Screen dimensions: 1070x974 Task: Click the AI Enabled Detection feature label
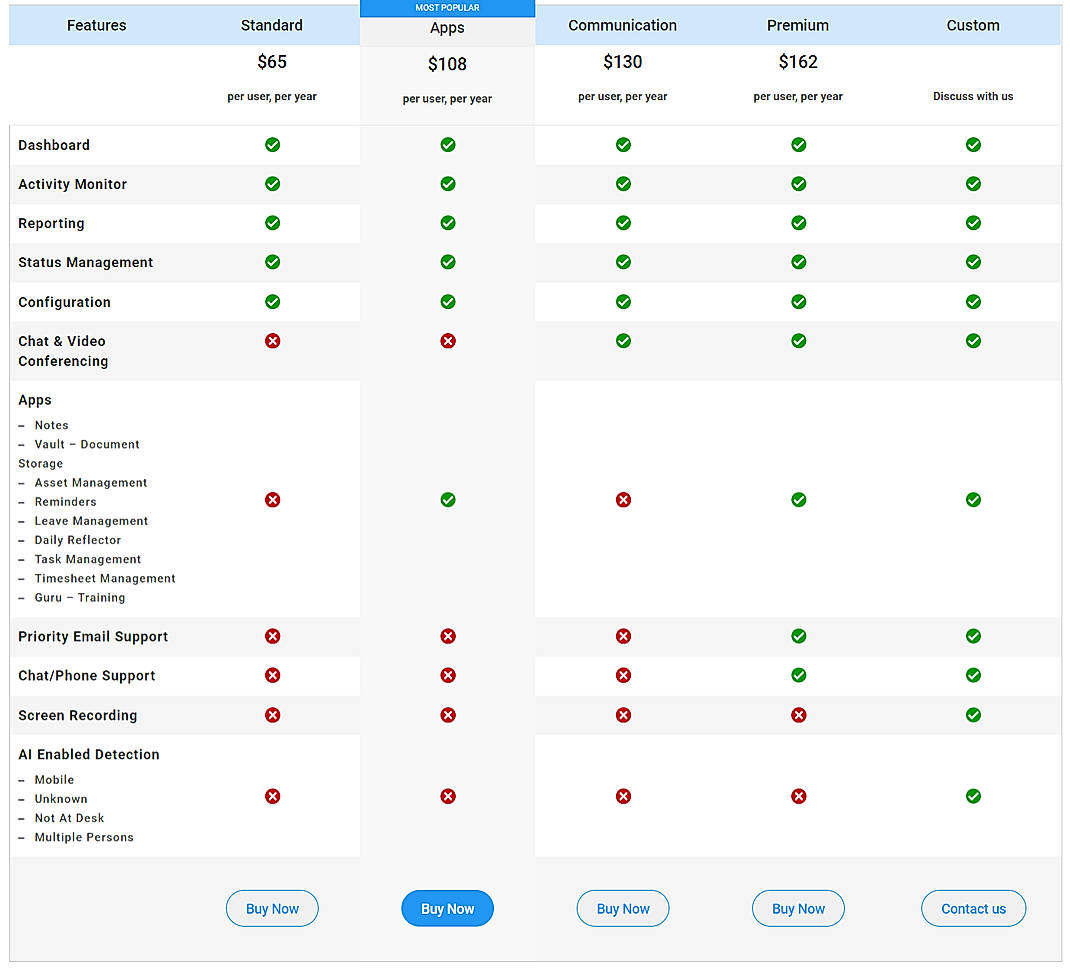[x=89, y=755]
